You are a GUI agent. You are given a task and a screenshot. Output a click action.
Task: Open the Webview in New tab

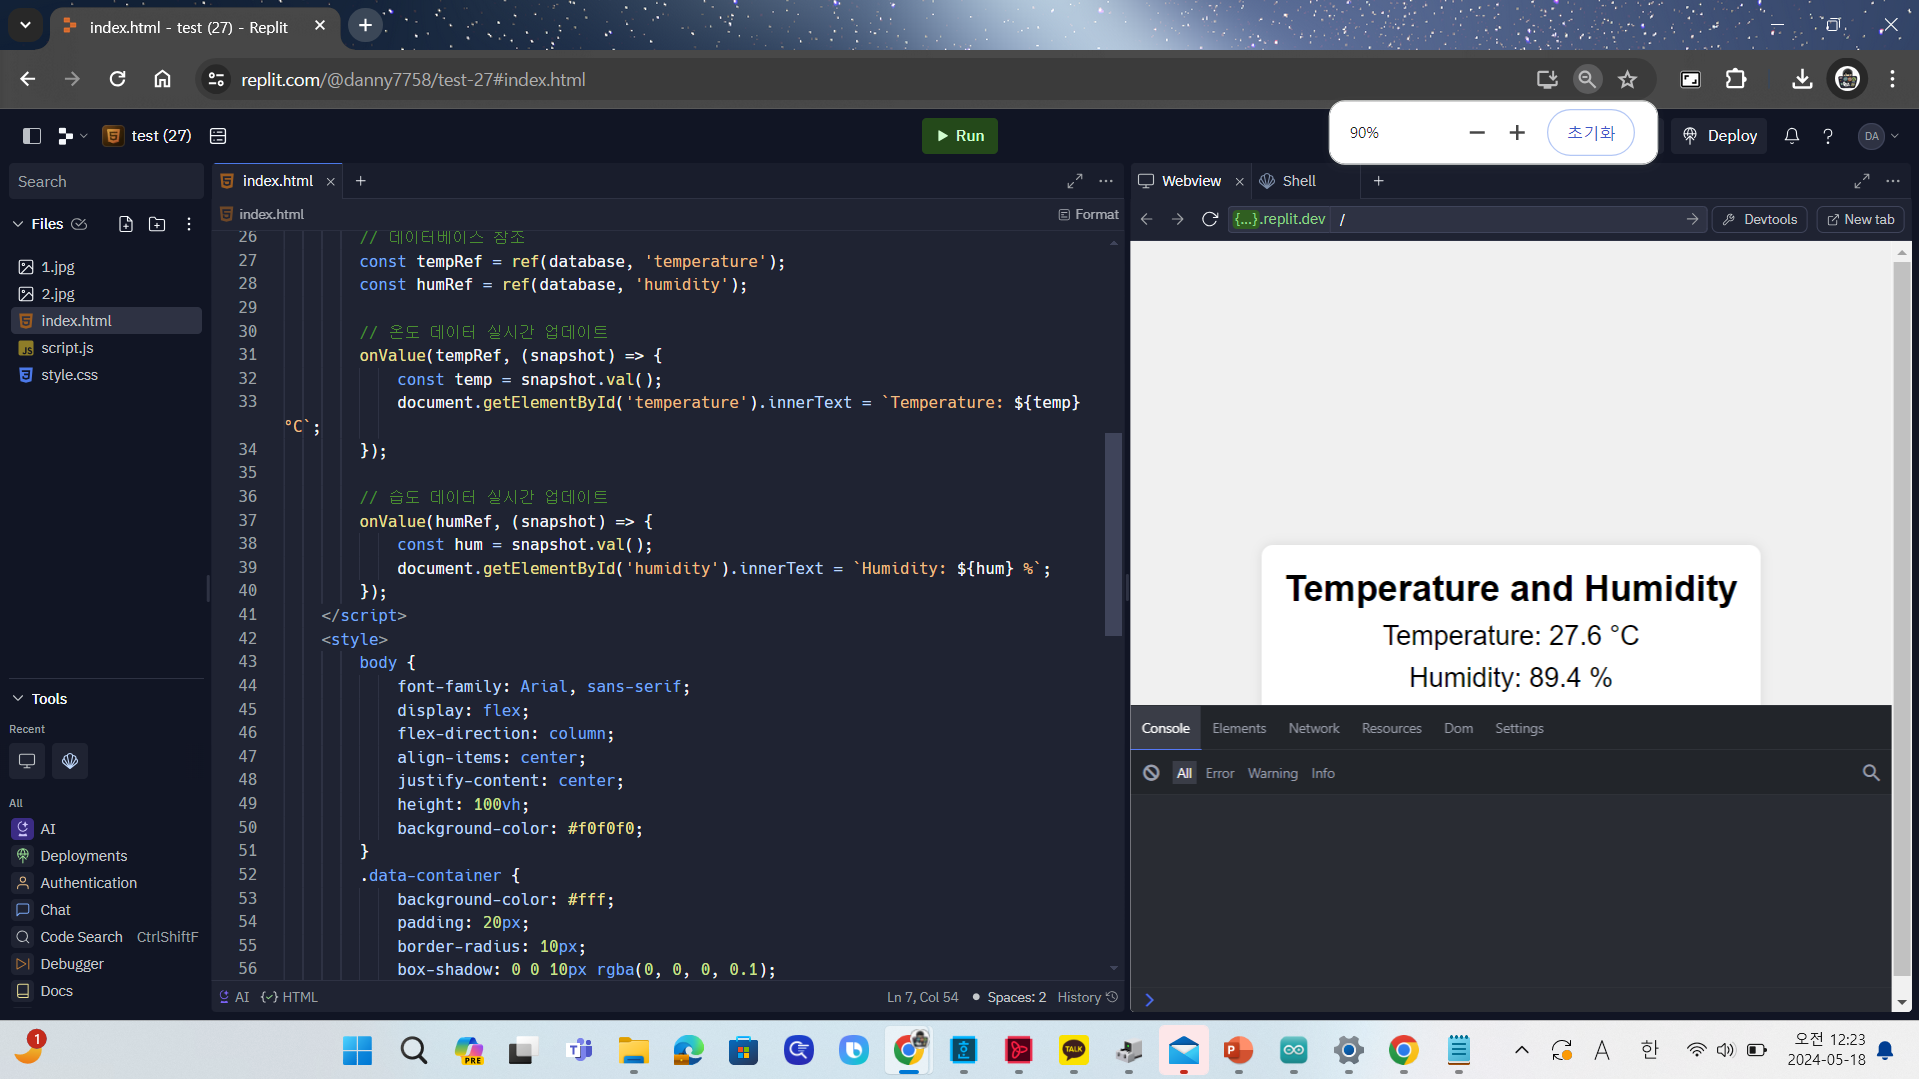[x=1860, y=220]
